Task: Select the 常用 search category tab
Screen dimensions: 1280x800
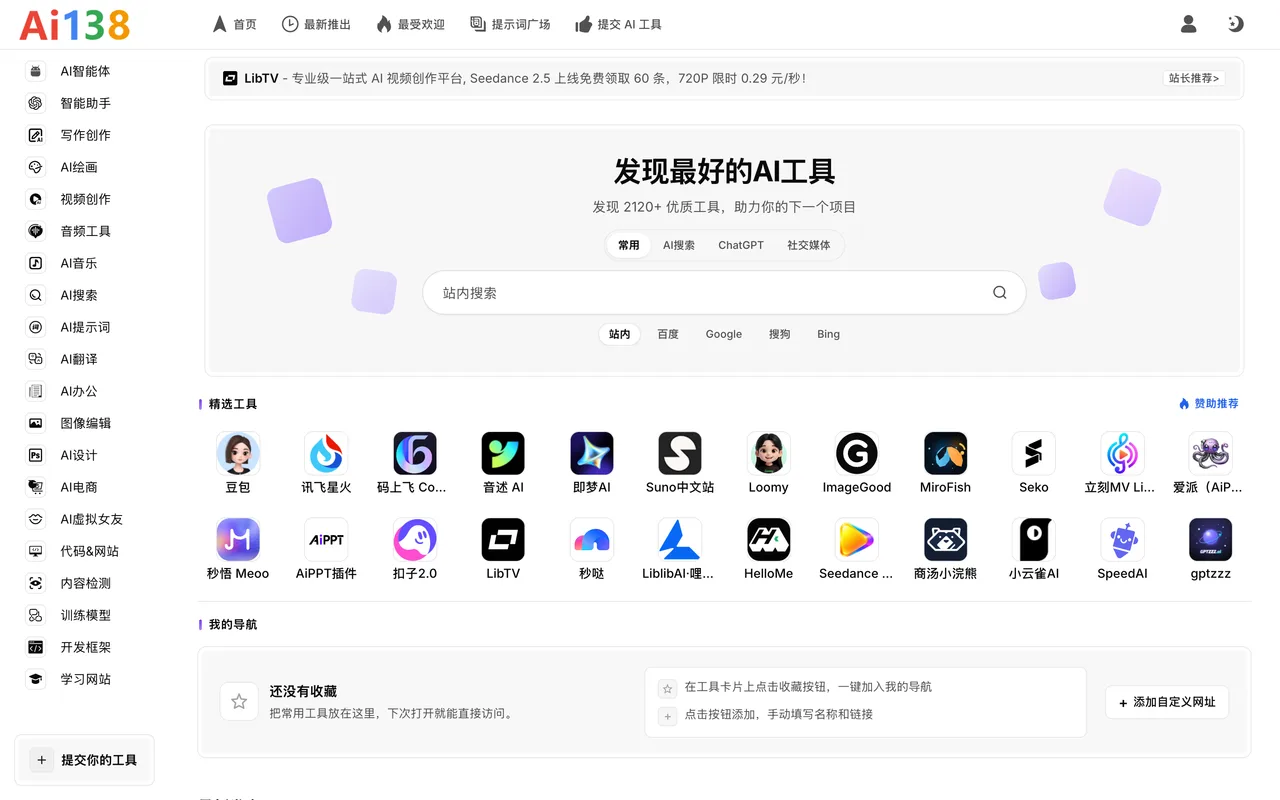Action: click(628, 245)
